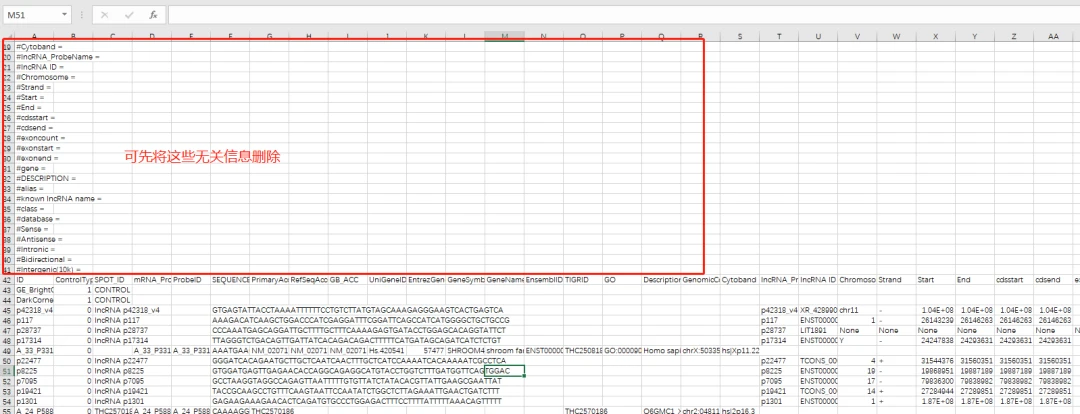The image size is (1080, 414).
Task: Click the 'LIT1891' cell
Action: [818, 331]
